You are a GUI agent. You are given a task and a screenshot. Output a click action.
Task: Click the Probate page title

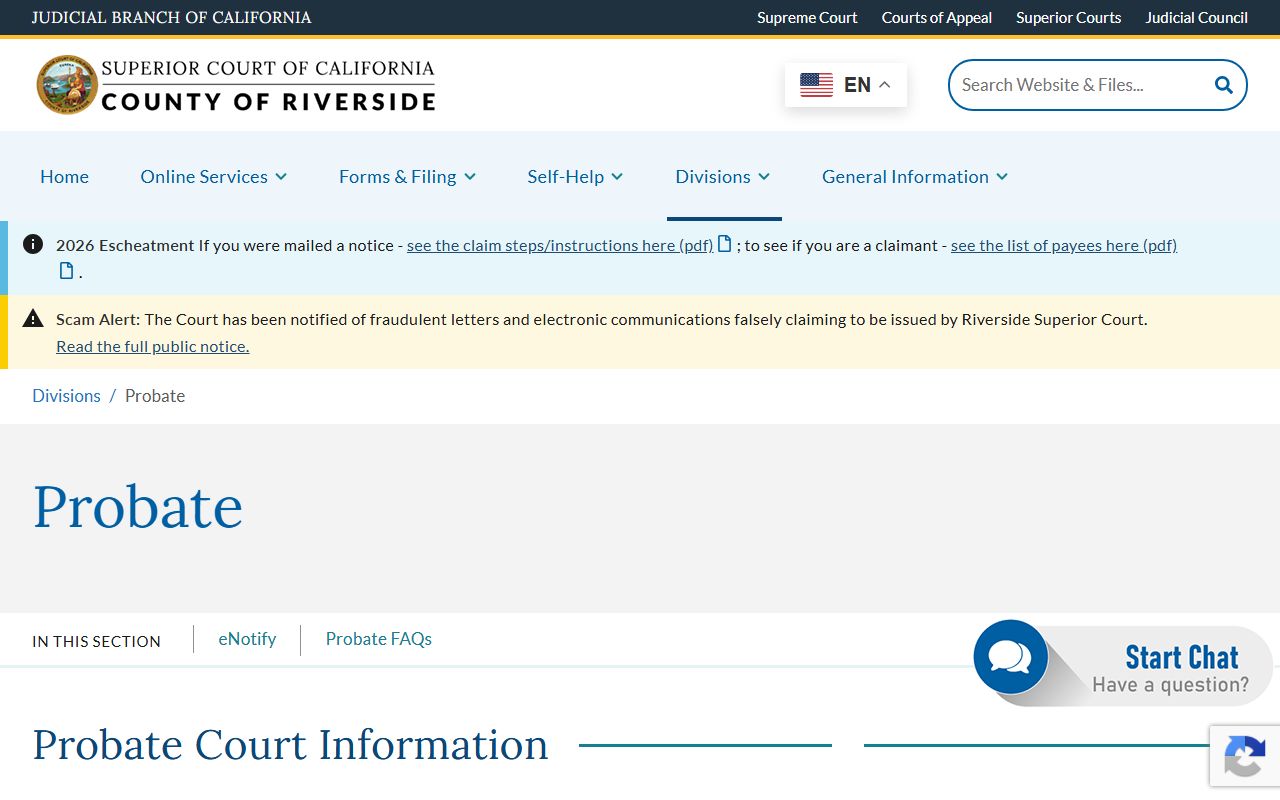point(138,506)
